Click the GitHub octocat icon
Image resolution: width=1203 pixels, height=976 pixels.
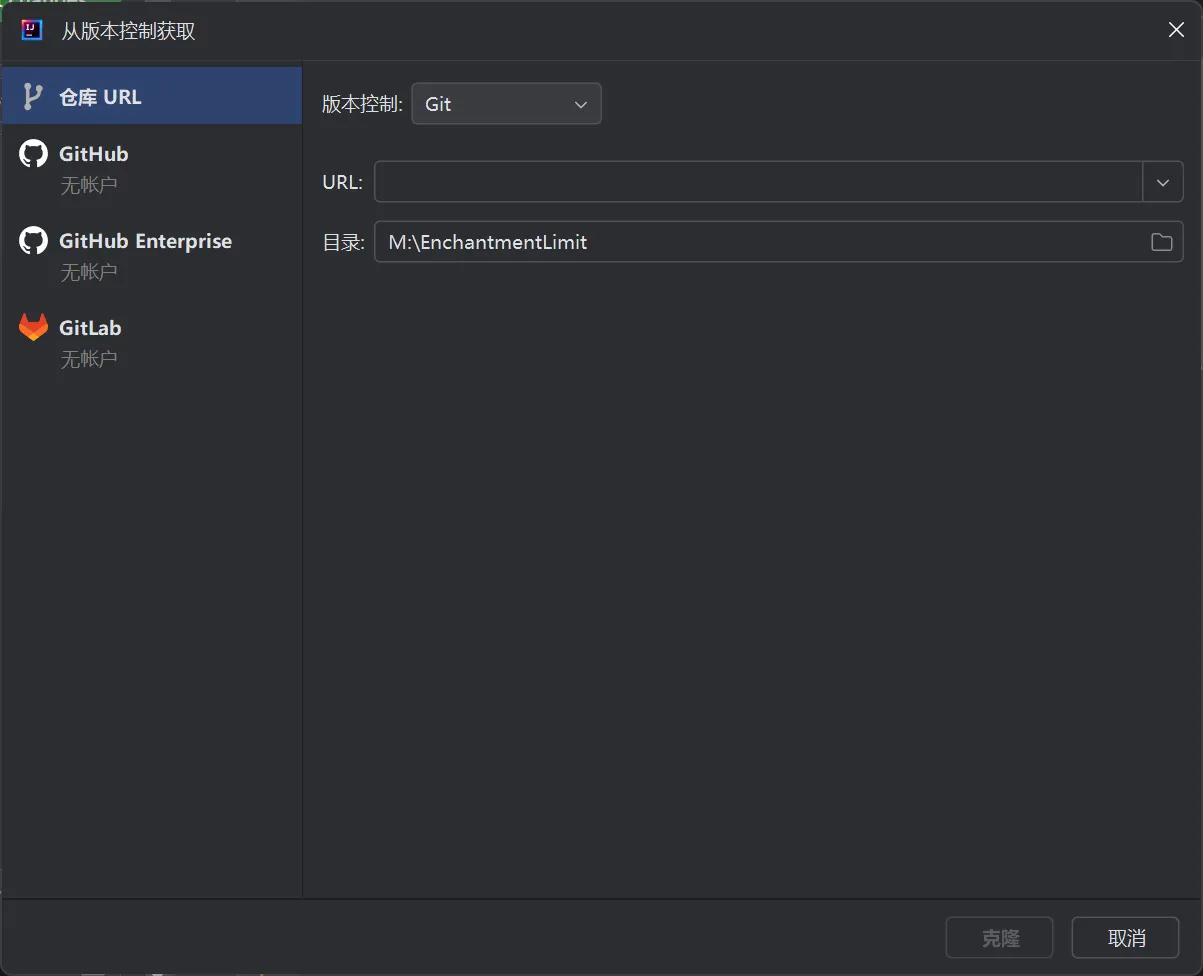click(x=33, y=154)
